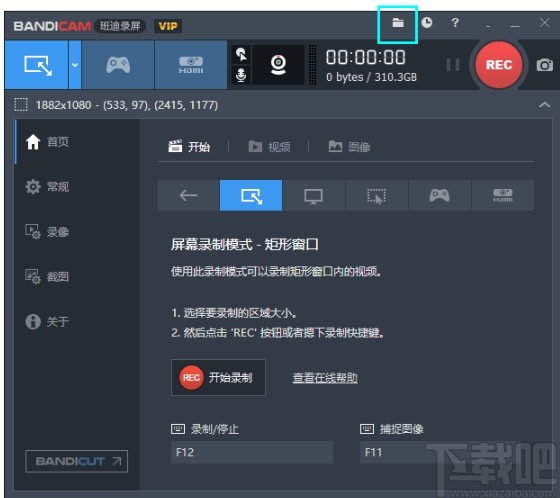The height and width of the screenshot is (498, 560).
Task: Open the 首页 home sidebar item
Action: point(78,142)
